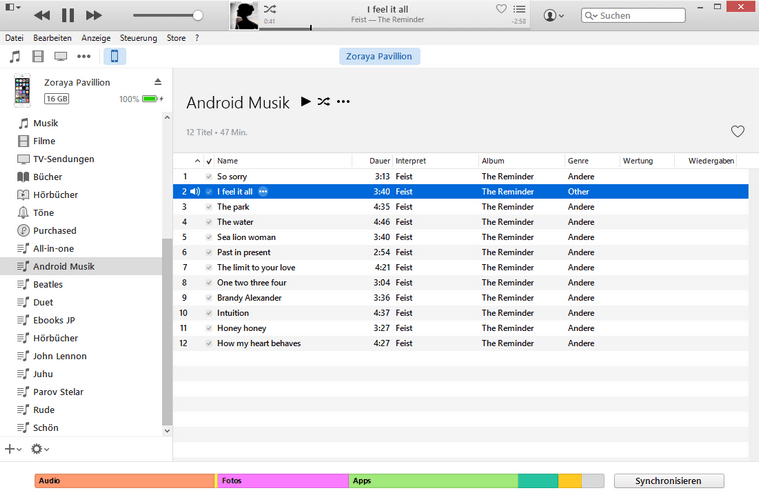Screen dimensions: 759x500
Task: Uncheck the 'So sorry' track checkbox
Action: [x=209, y=177]
